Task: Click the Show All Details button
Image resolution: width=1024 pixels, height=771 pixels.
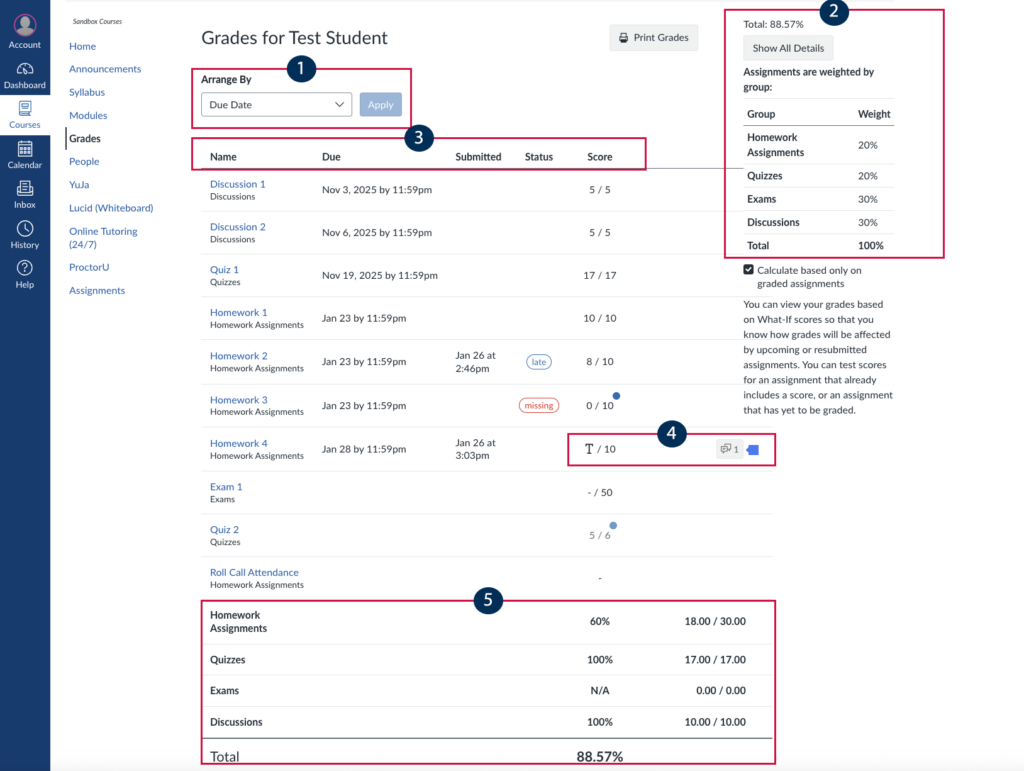Action: coord(786,47)
